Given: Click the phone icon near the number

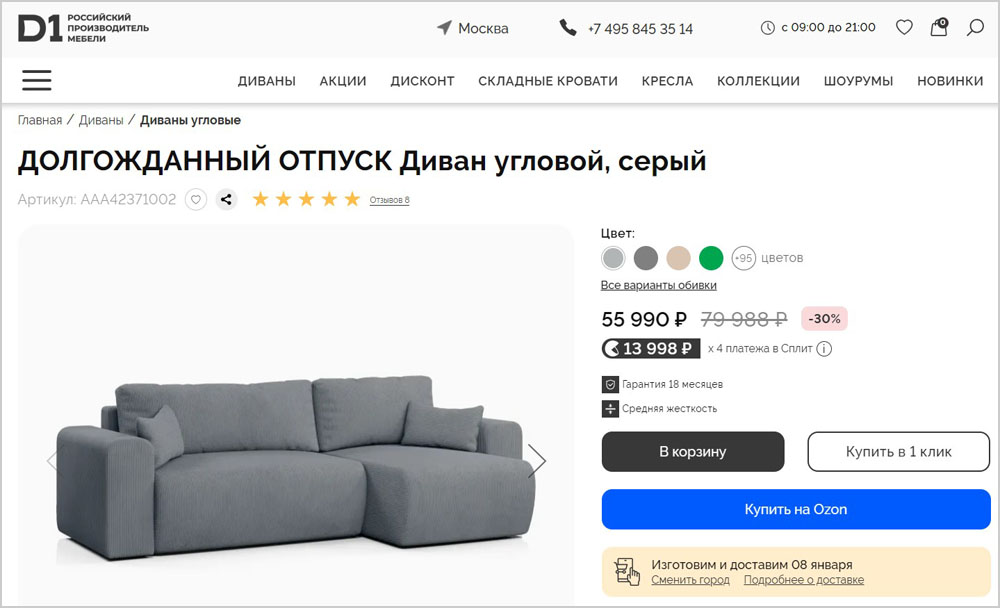Looking at the screenshot, I should click(568, 28).
